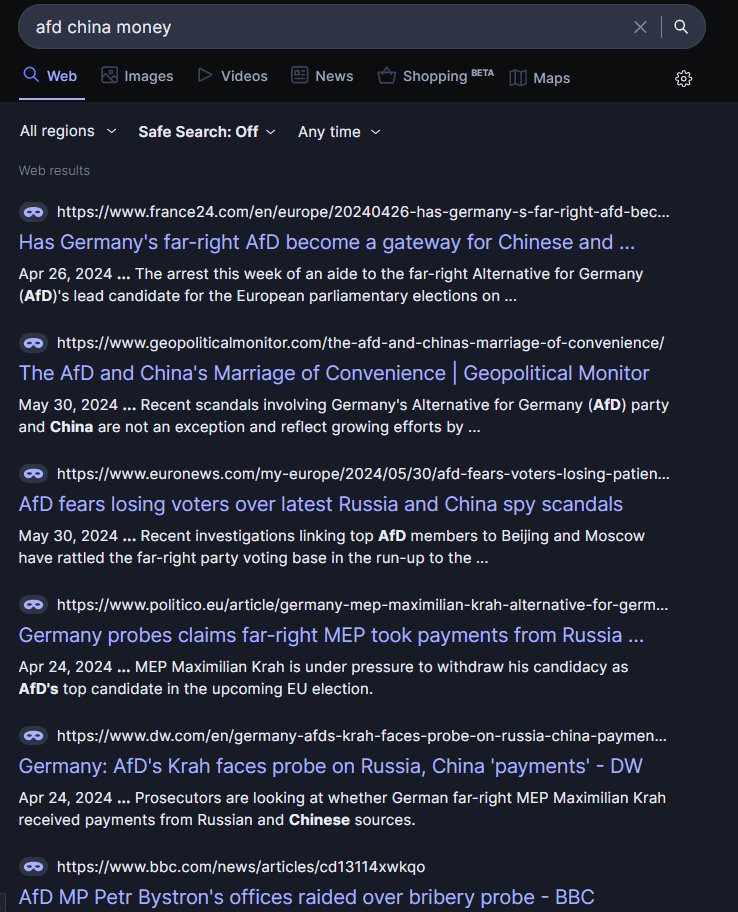Click the News newspaper icon

(300, 75)
